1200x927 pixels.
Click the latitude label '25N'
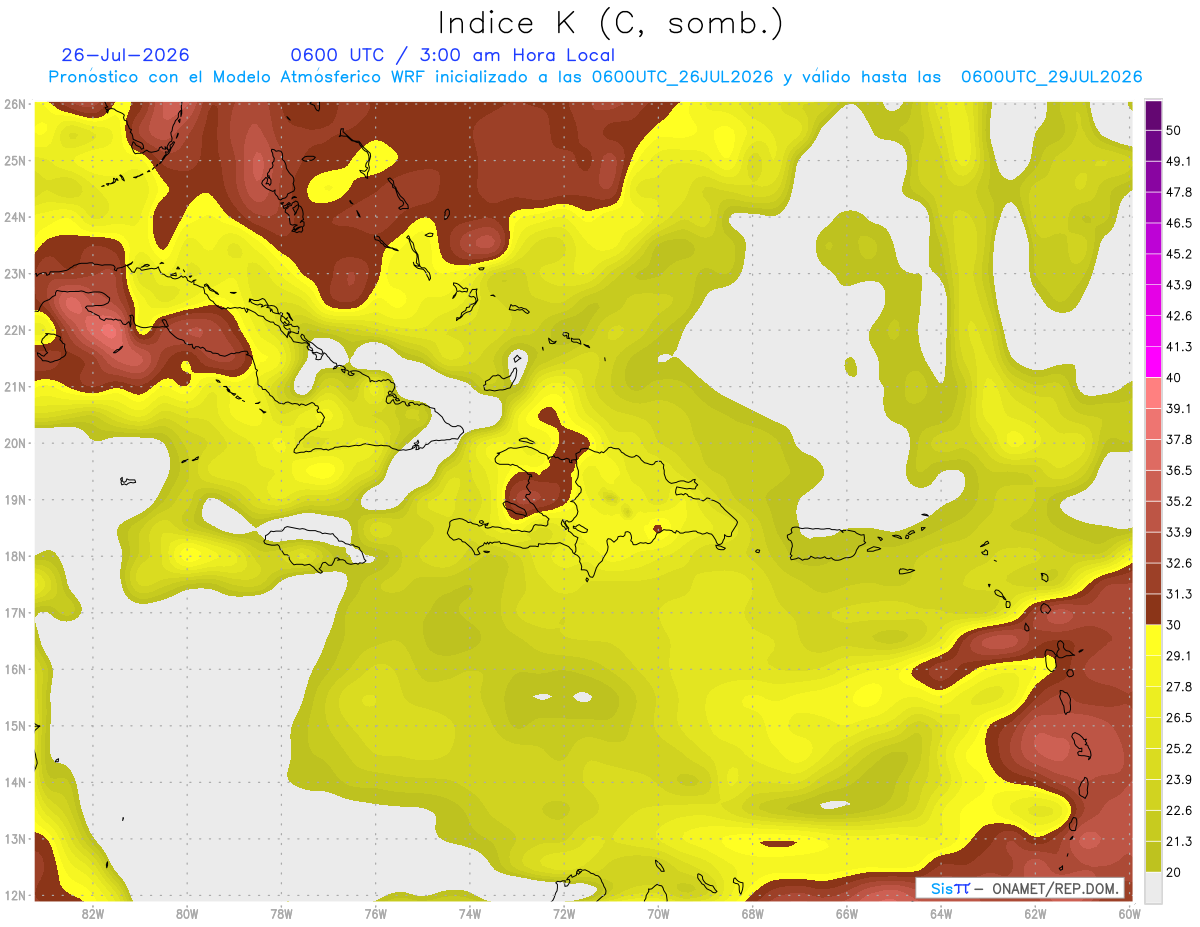[15, 160]
